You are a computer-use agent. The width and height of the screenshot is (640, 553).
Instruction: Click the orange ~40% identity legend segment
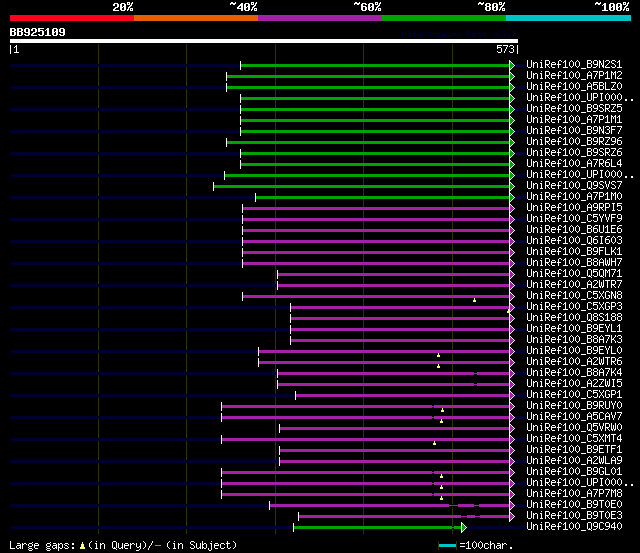(x=196, y=18)
